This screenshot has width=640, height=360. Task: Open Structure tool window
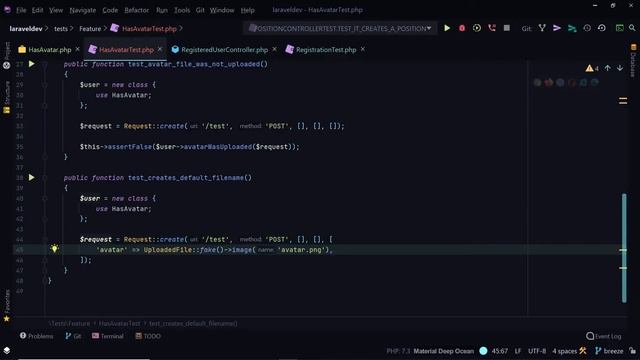(x=7, y=97)
